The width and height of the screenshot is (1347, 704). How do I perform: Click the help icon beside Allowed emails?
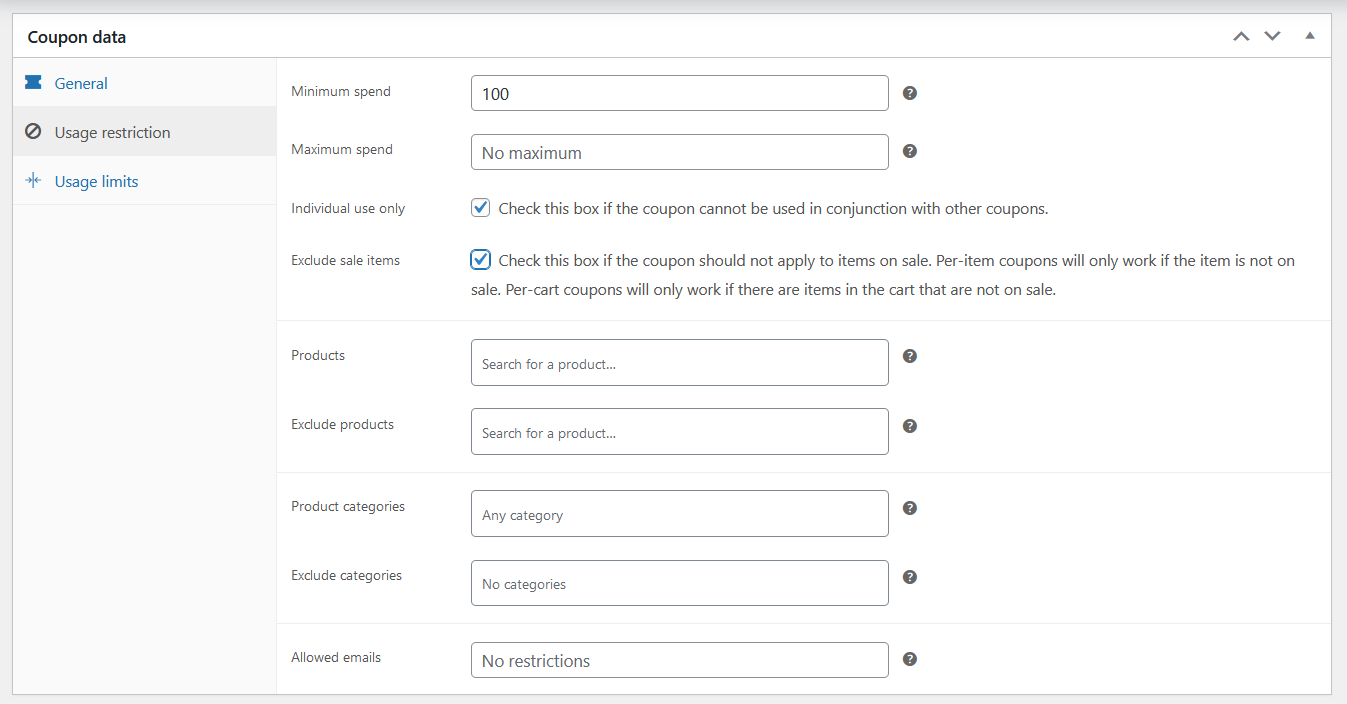(x=910, y=659)
